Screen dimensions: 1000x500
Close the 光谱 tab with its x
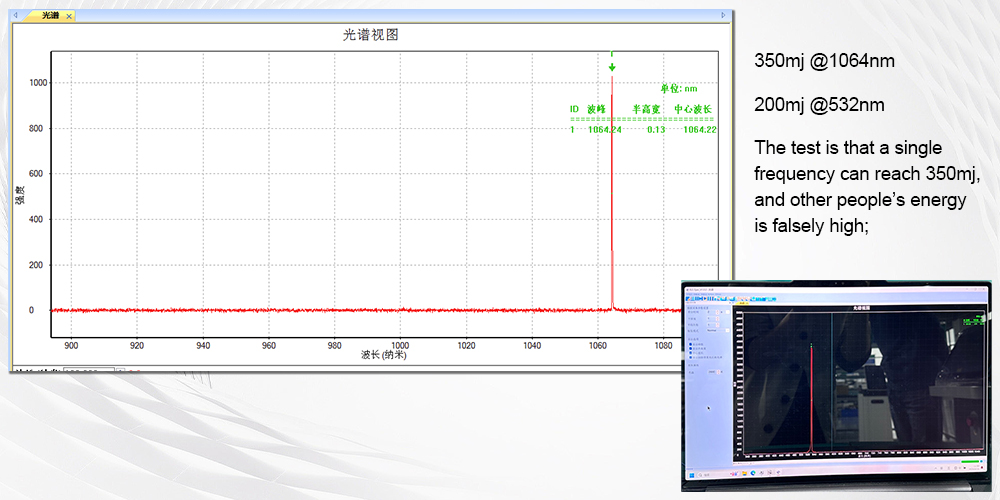click(x=69, y=16)
